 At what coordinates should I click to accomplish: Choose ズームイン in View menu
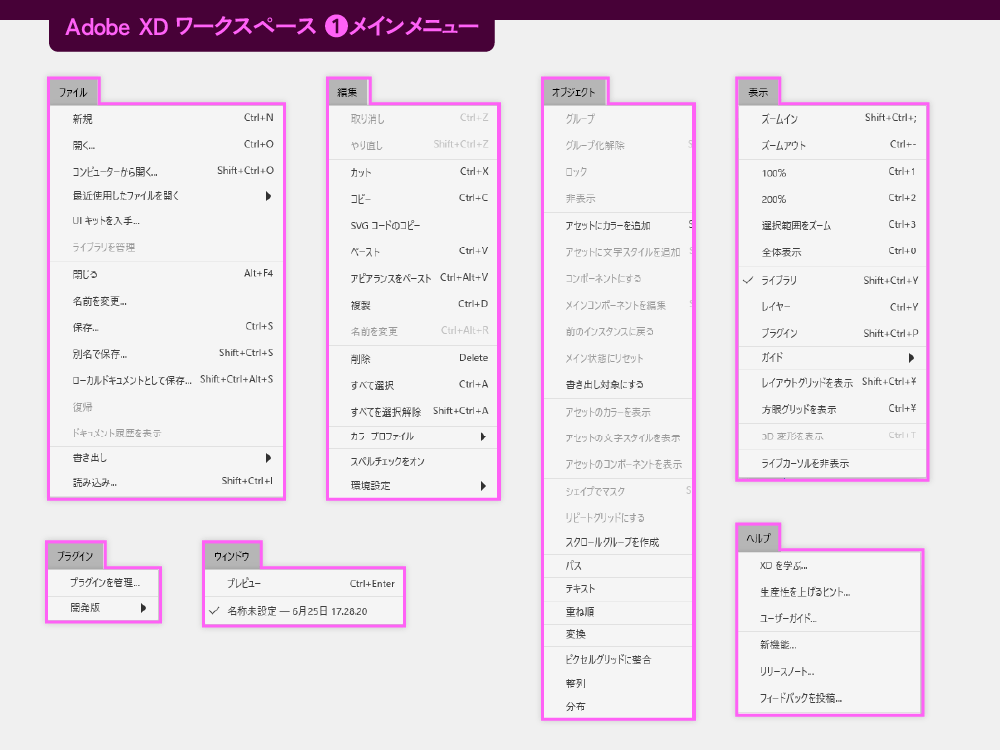832,119
